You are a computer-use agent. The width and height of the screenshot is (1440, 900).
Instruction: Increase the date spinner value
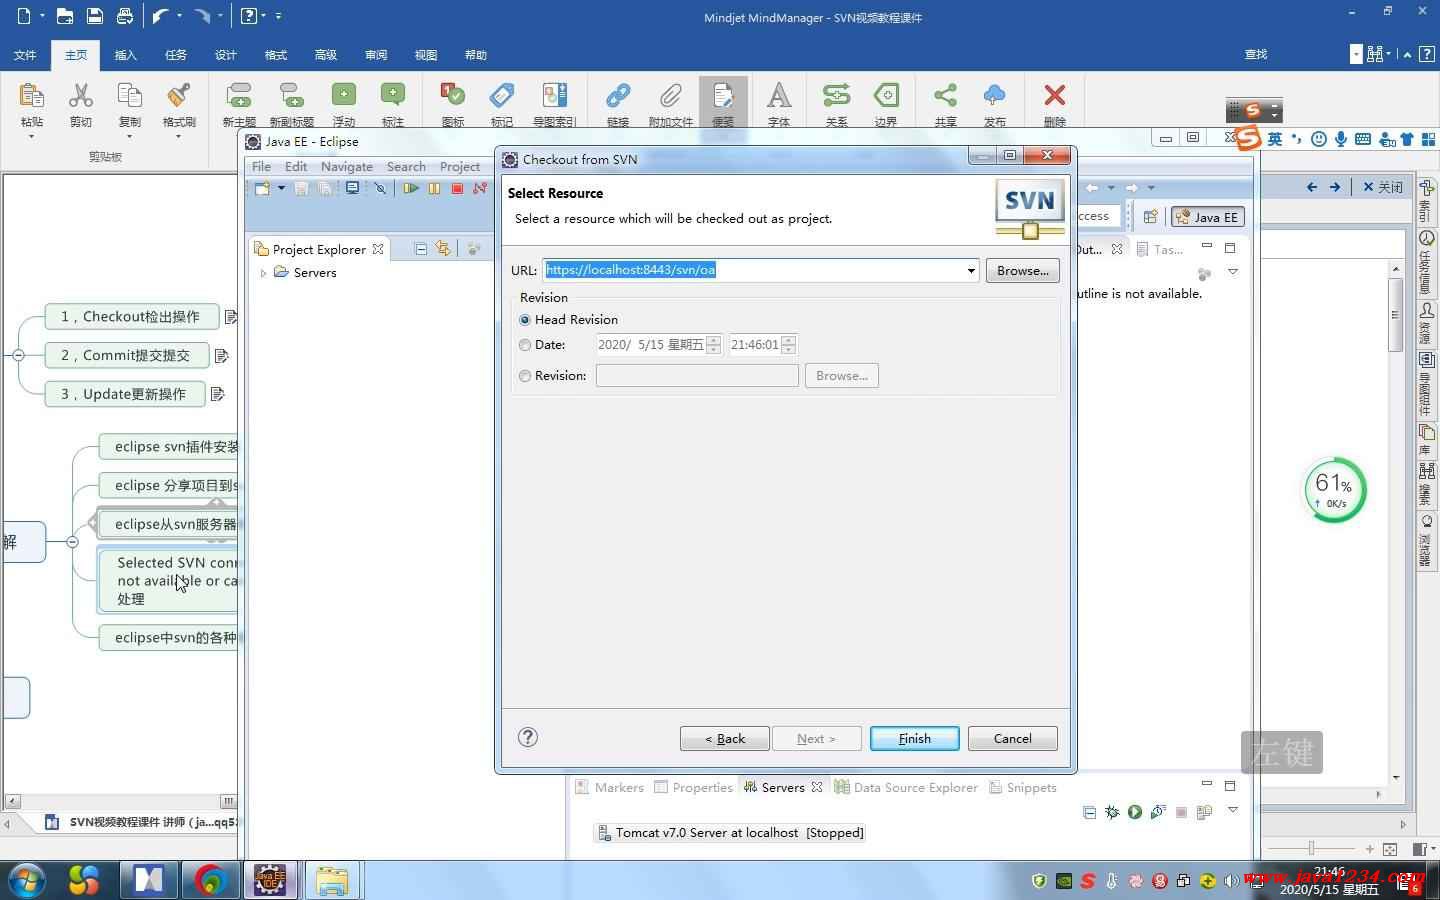[x=713, y=340]
